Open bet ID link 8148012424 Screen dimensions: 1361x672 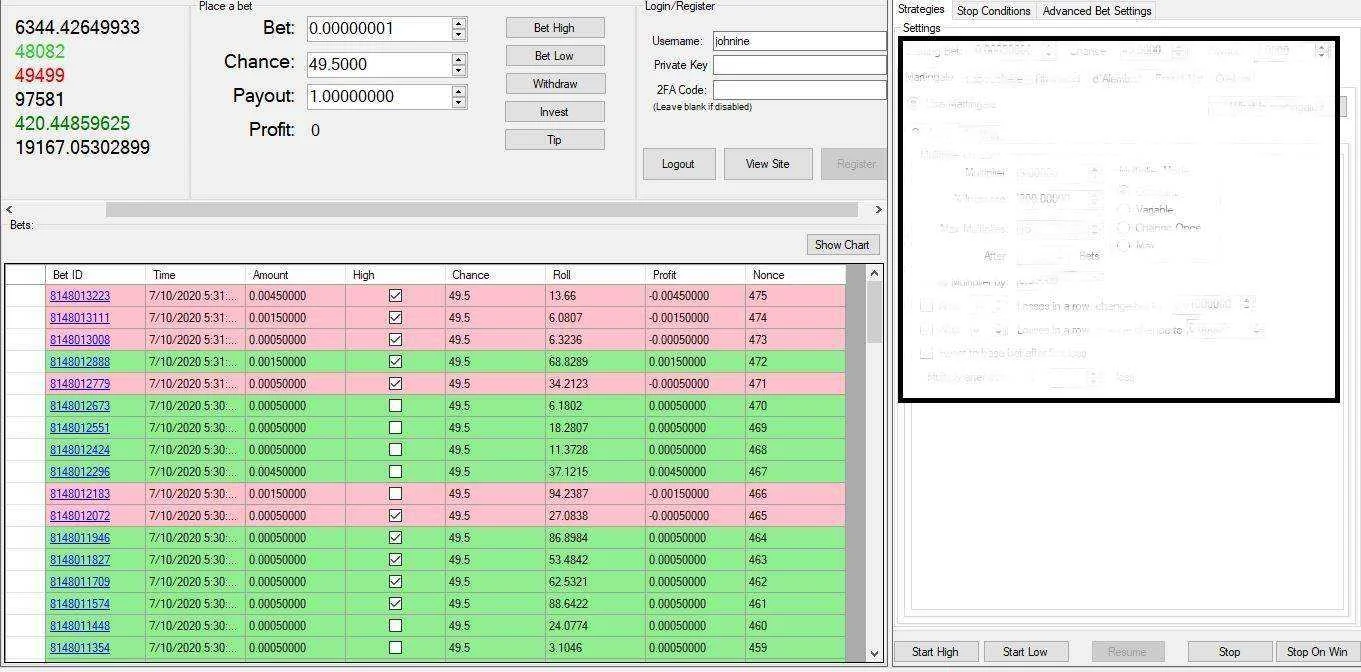[80, 450]
